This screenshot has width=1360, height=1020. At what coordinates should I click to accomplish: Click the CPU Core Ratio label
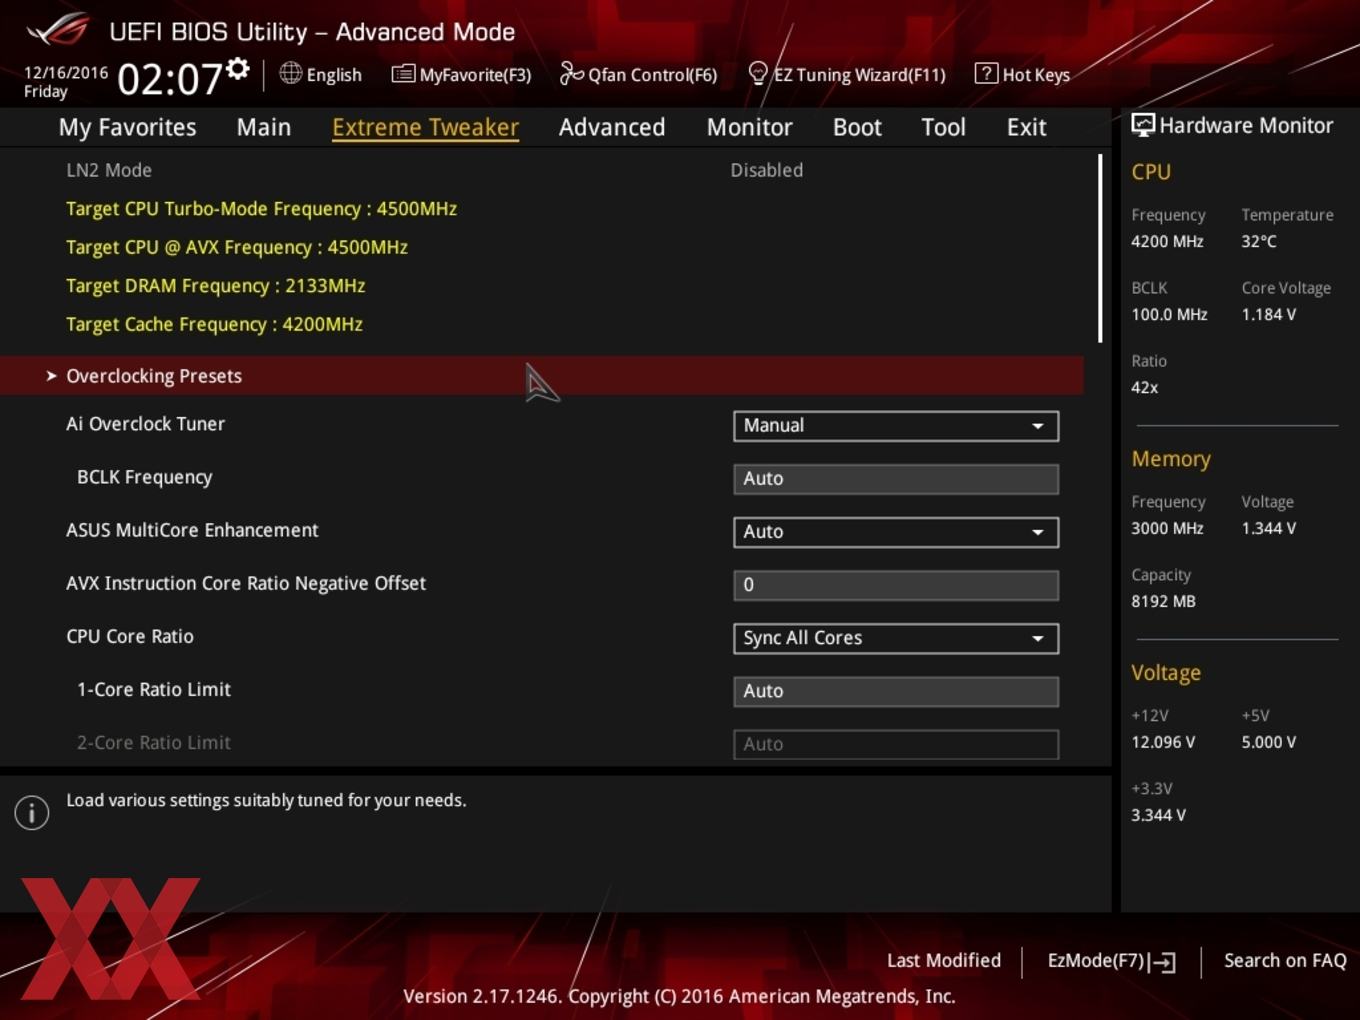click(x=130, y=636)
